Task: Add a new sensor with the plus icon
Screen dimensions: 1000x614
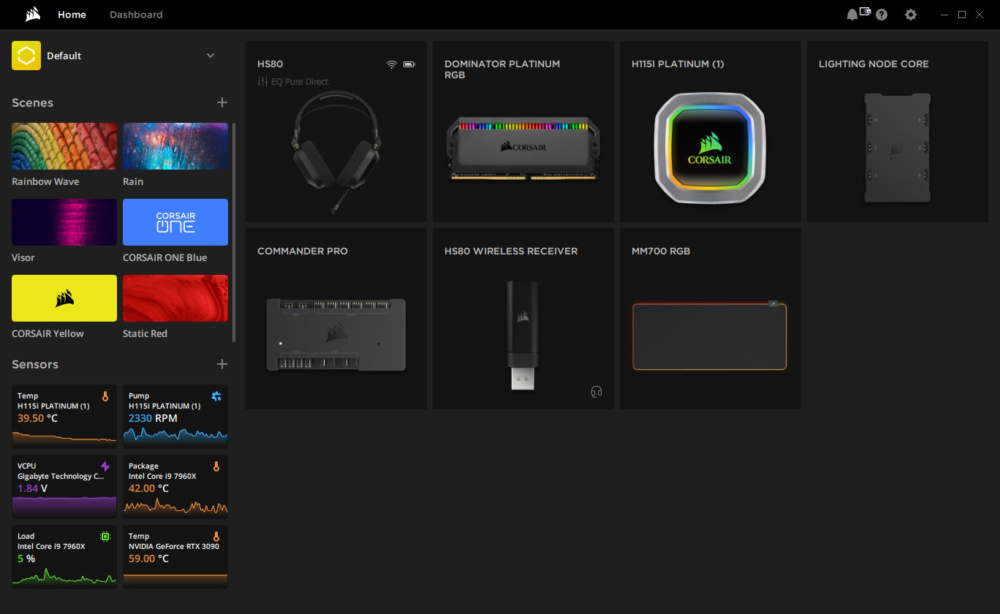Action: (222, 364)
